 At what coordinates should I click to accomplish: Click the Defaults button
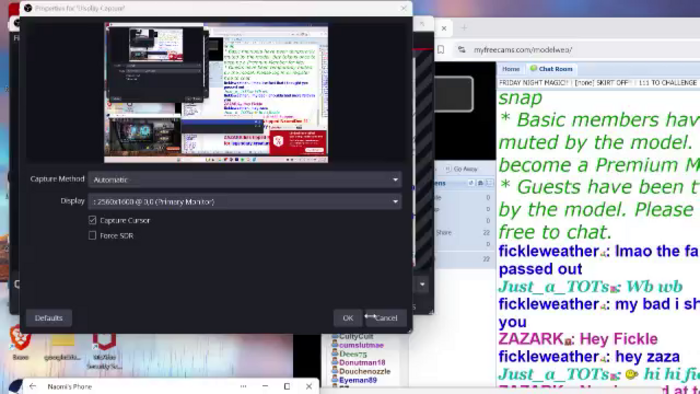tap(49, 318)
